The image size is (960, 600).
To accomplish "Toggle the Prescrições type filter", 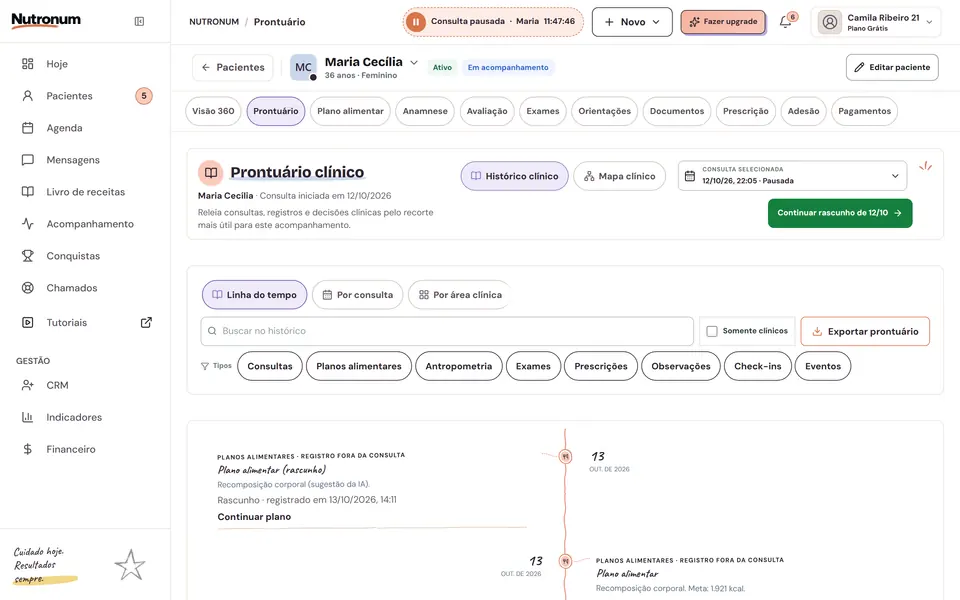I will tap(601, 366).
